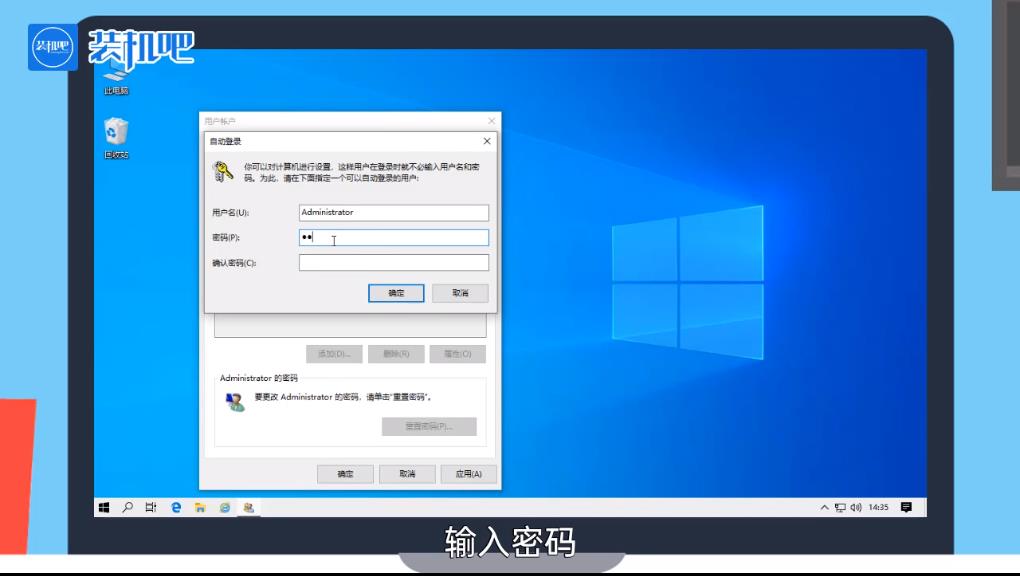Screen dimensions: 1020x576
Task: Confirm auto-login with 确定 button
Action: click(x=396, y=293)
